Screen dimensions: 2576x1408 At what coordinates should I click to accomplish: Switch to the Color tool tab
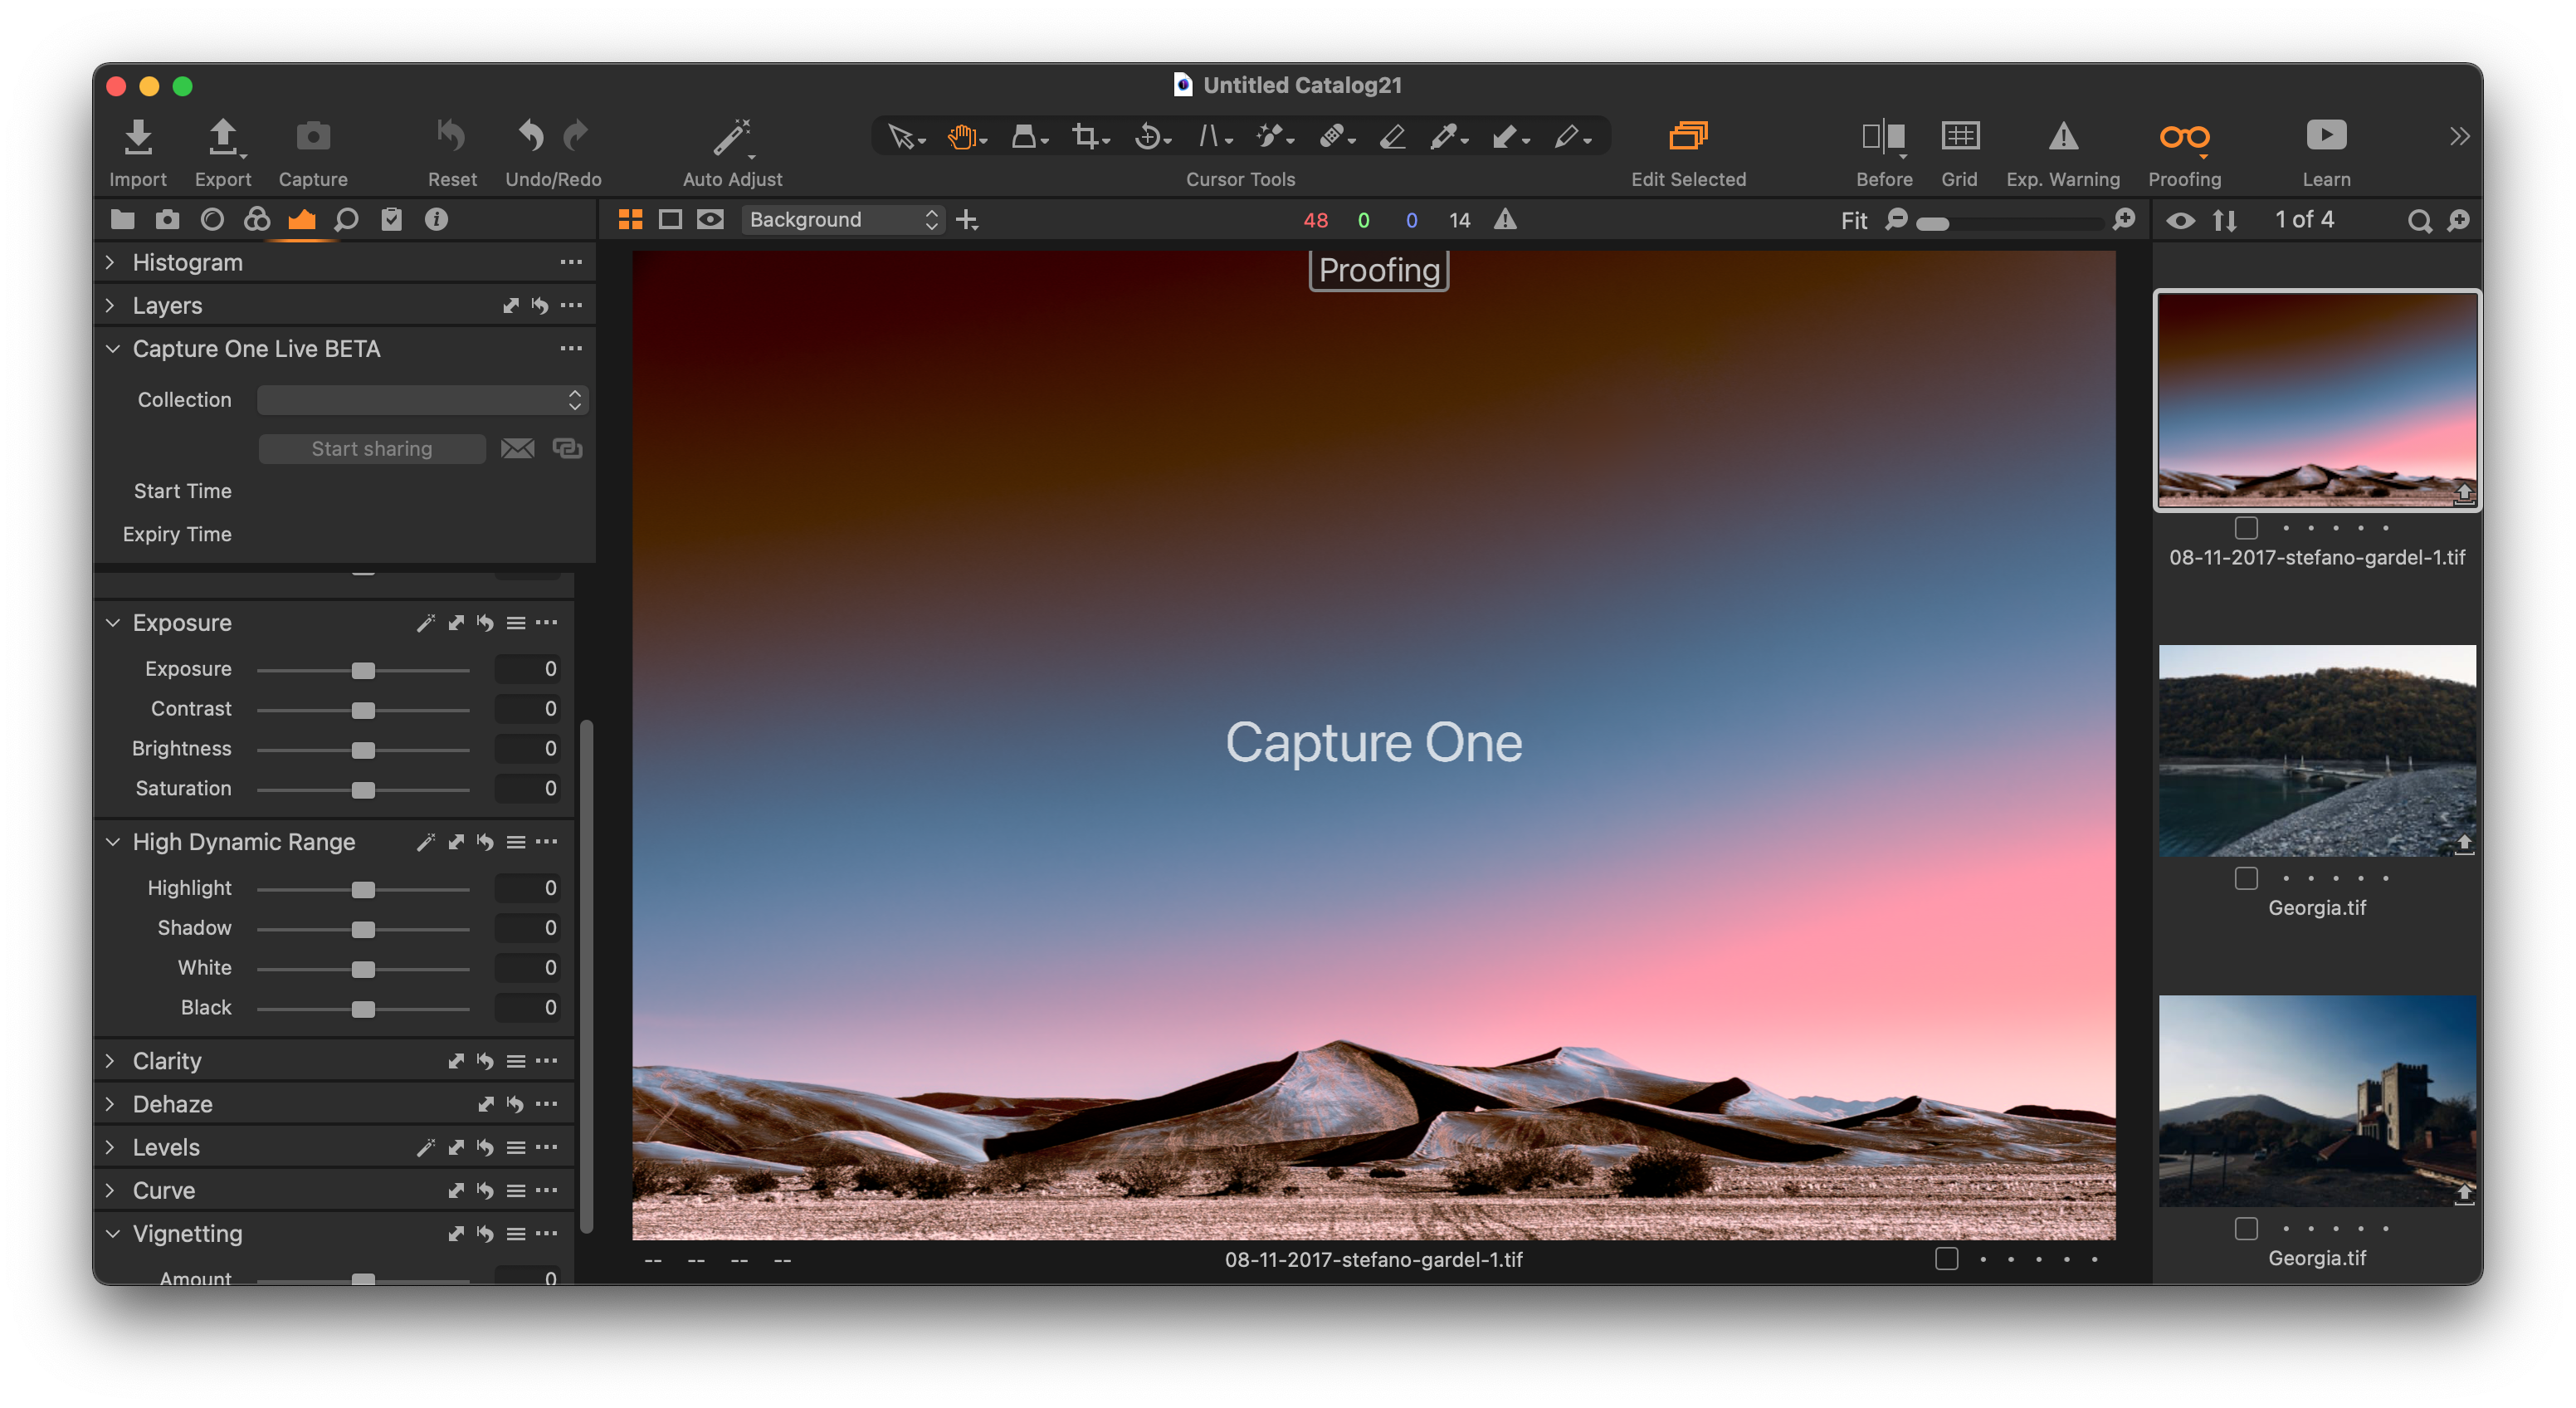click(257, 220)
